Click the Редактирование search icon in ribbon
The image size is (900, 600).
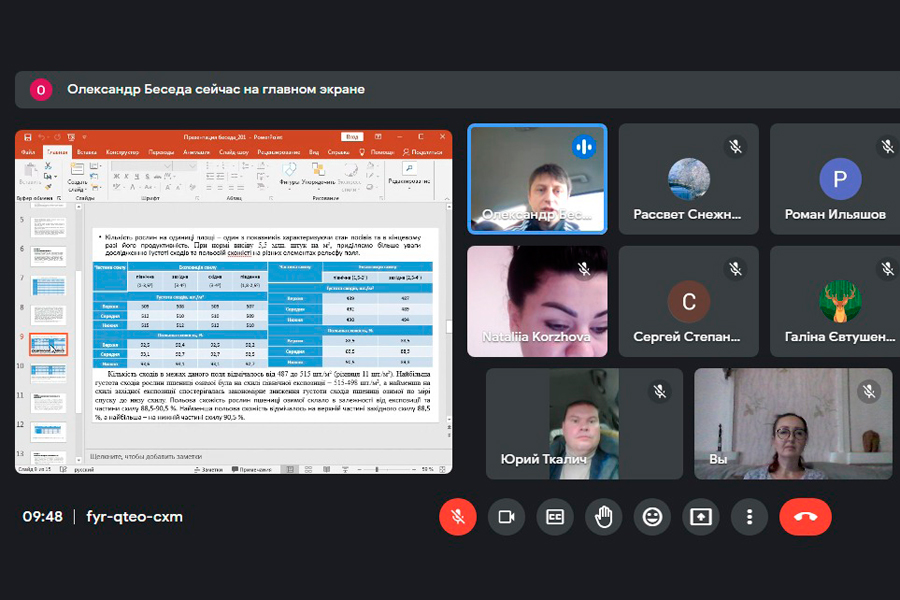409,168
